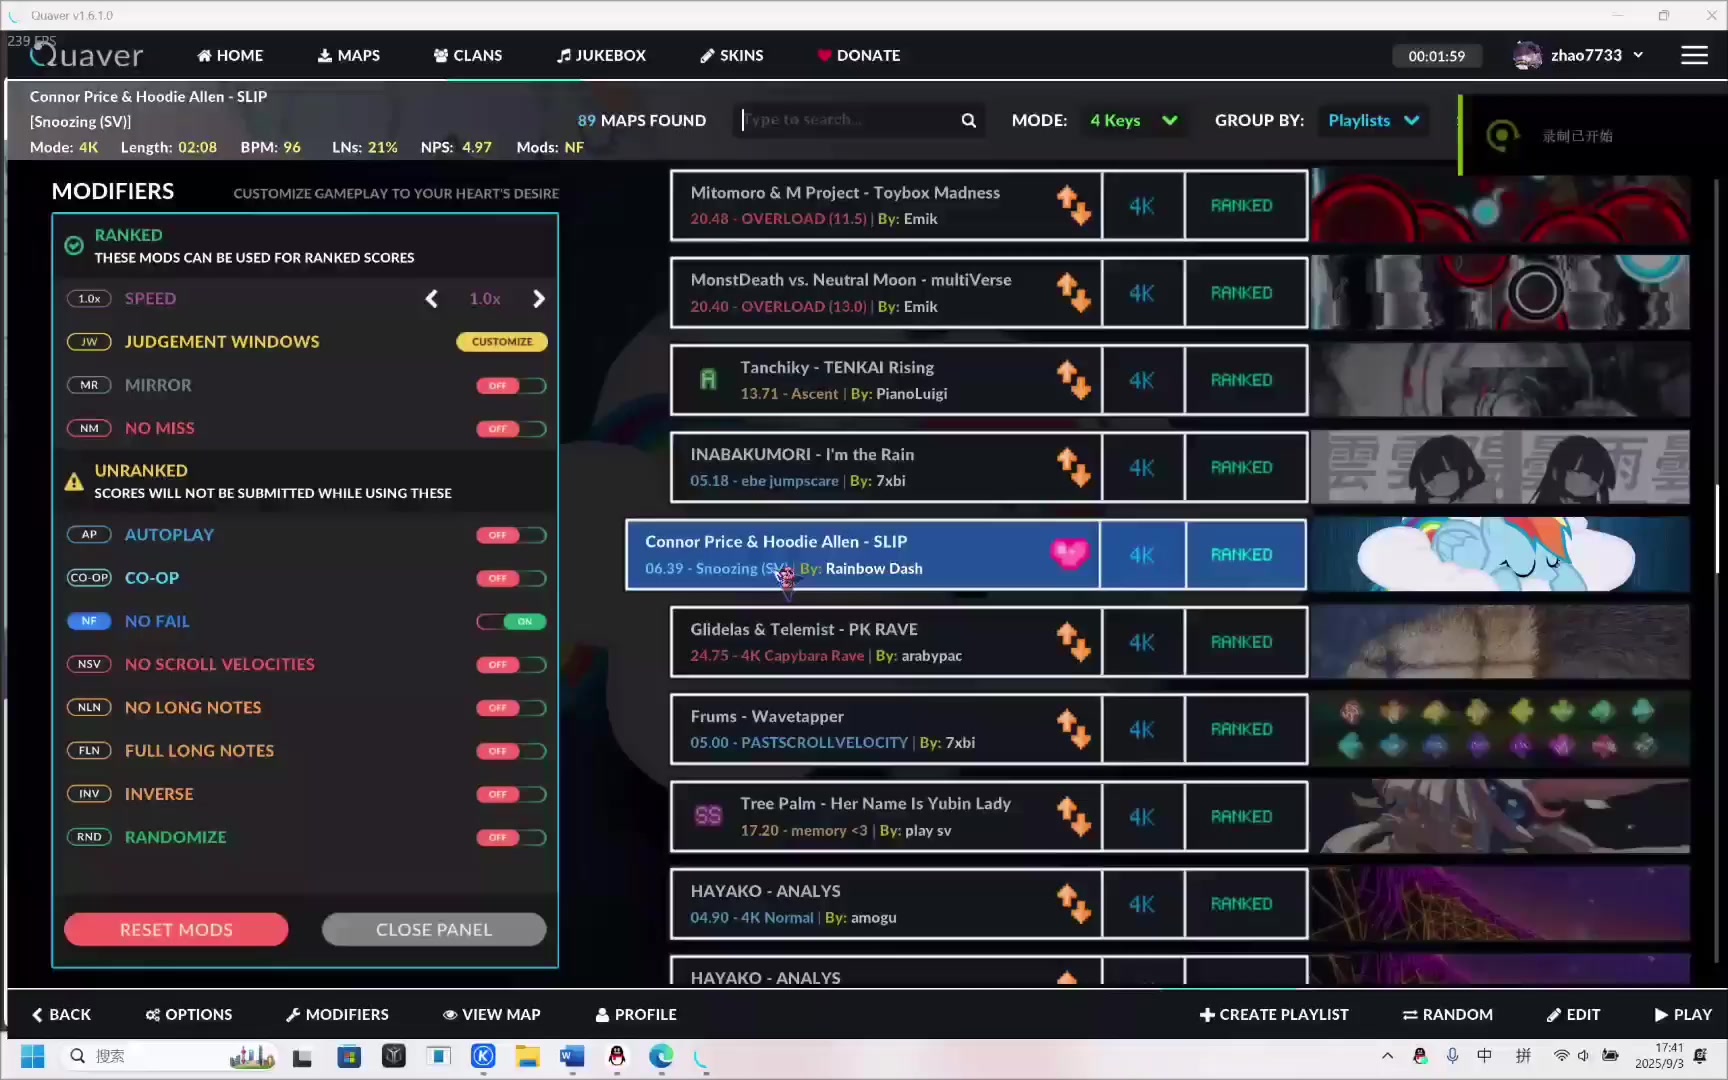
Task: Open the Skins menu
Action: (731, 55)
